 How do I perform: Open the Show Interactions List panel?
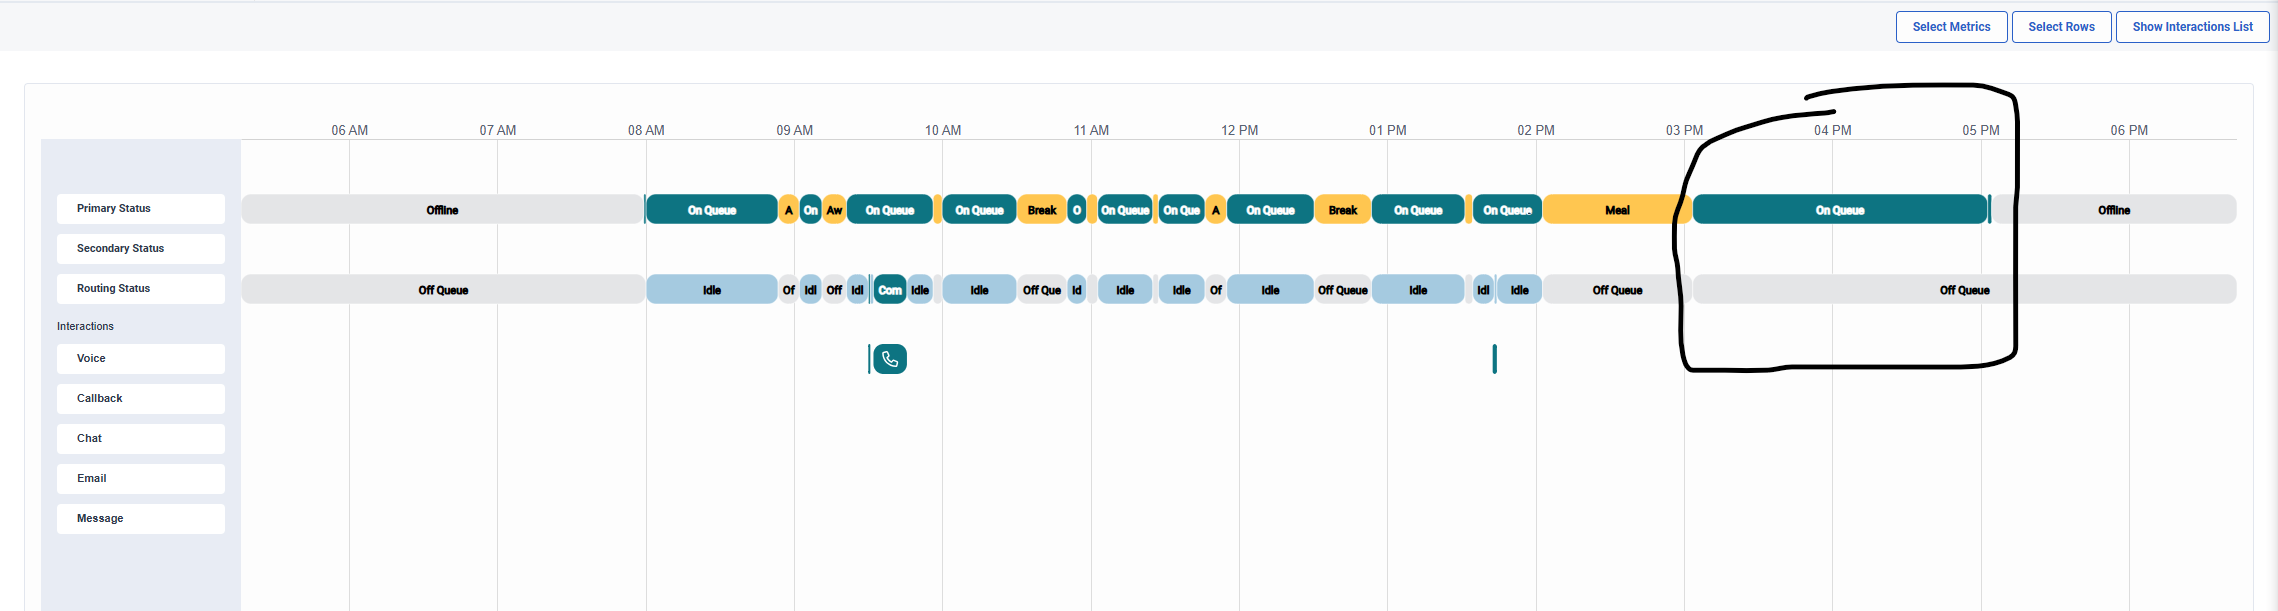(x=2192, y=27)
